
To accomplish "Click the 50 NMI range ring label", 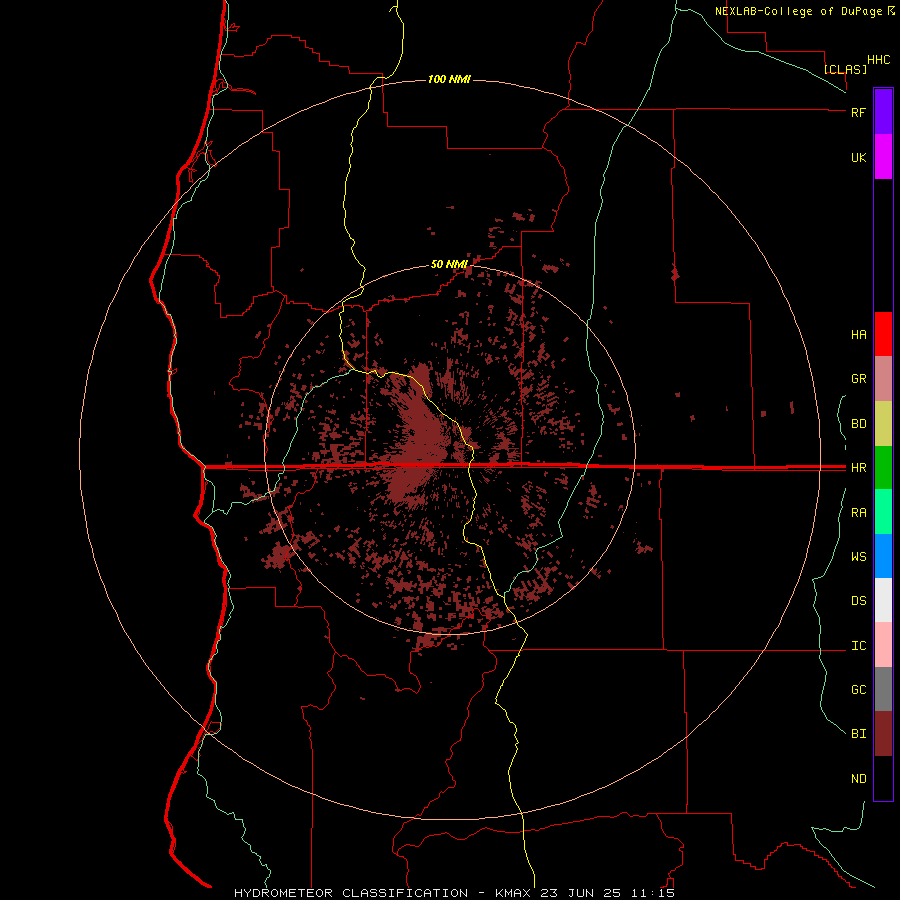I will (449, 264).
